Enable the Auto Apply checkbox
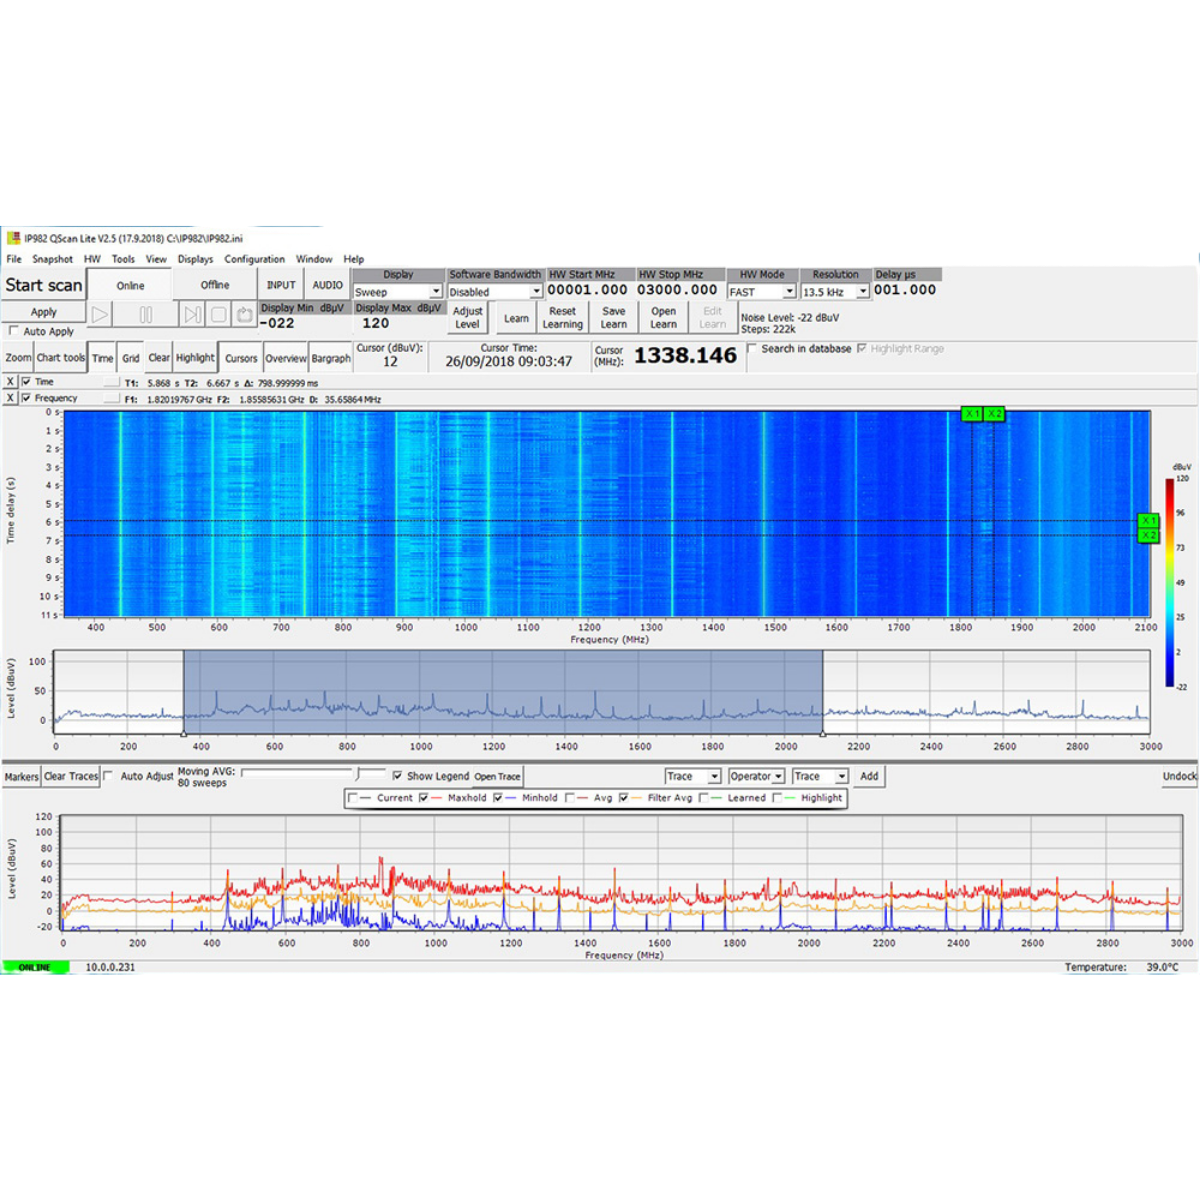Screen dimensions: 1200x1200 [14, 331]
